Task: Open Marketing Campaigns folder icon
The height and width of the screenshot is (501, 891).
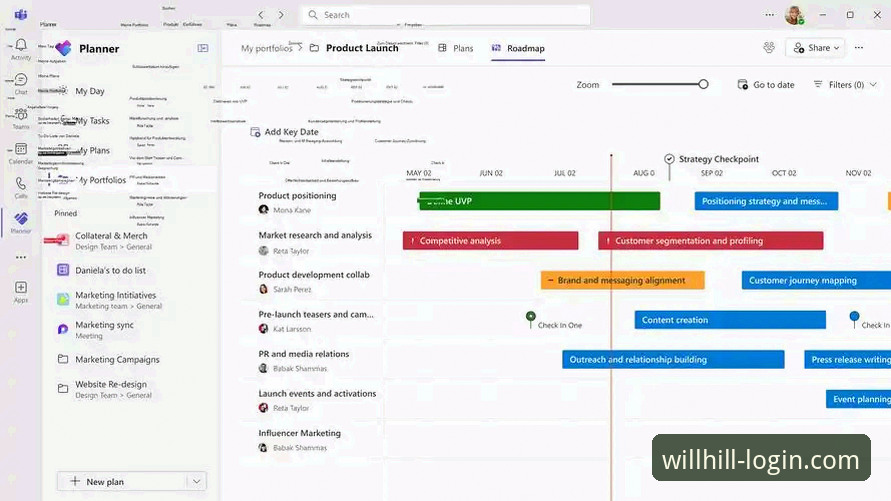Action: click(63, 359)
